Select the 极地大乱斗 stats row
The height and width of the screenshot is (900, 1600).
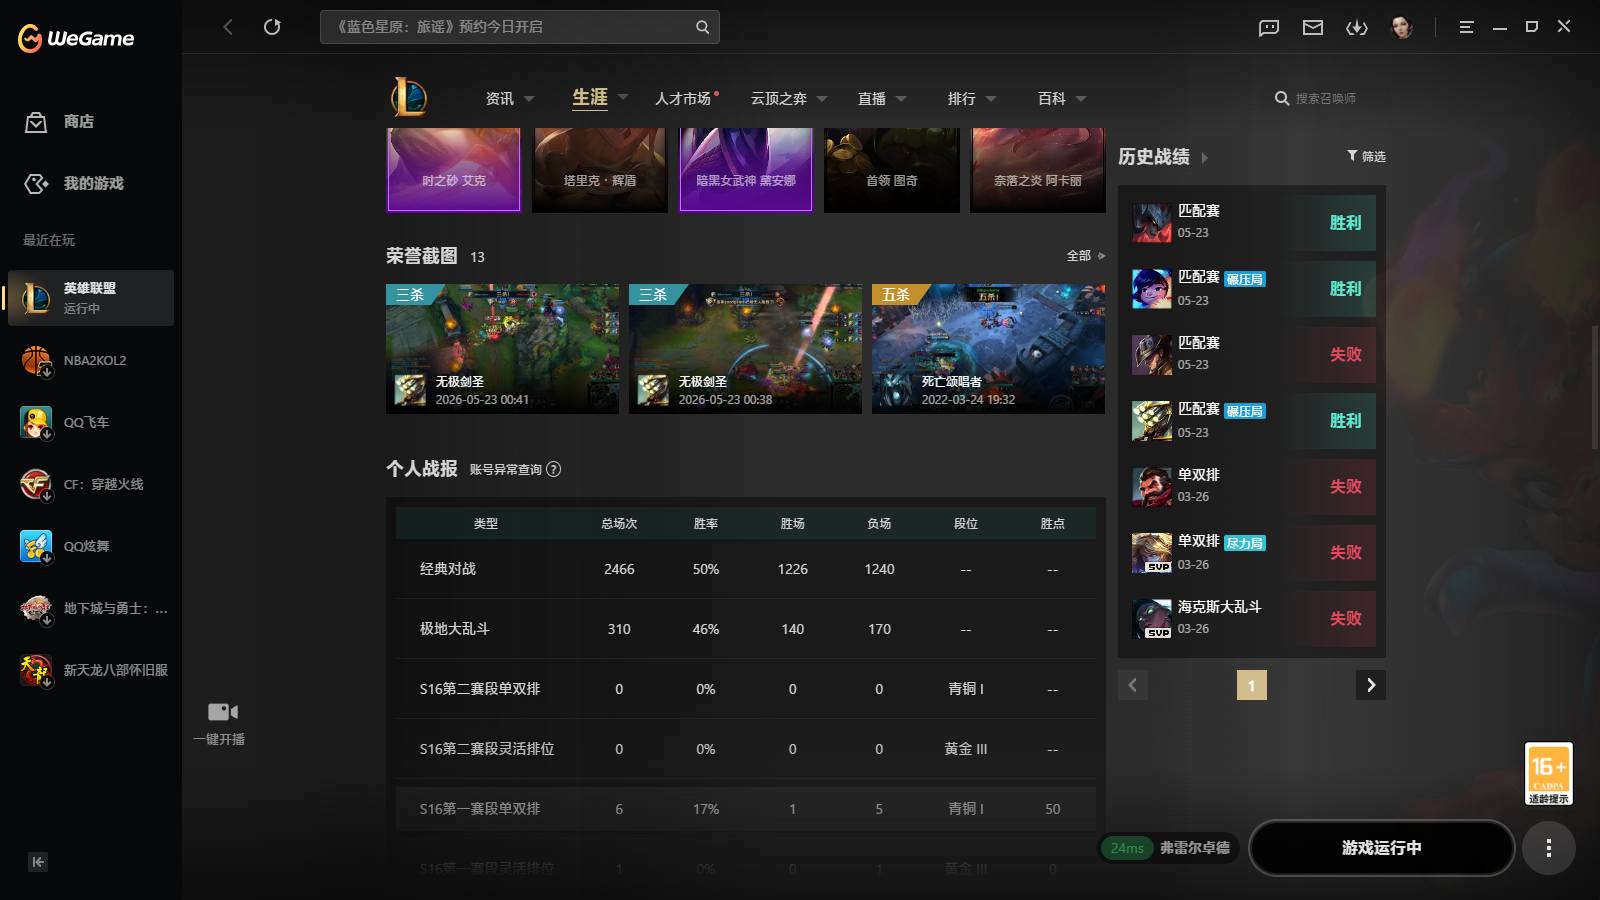746,629
